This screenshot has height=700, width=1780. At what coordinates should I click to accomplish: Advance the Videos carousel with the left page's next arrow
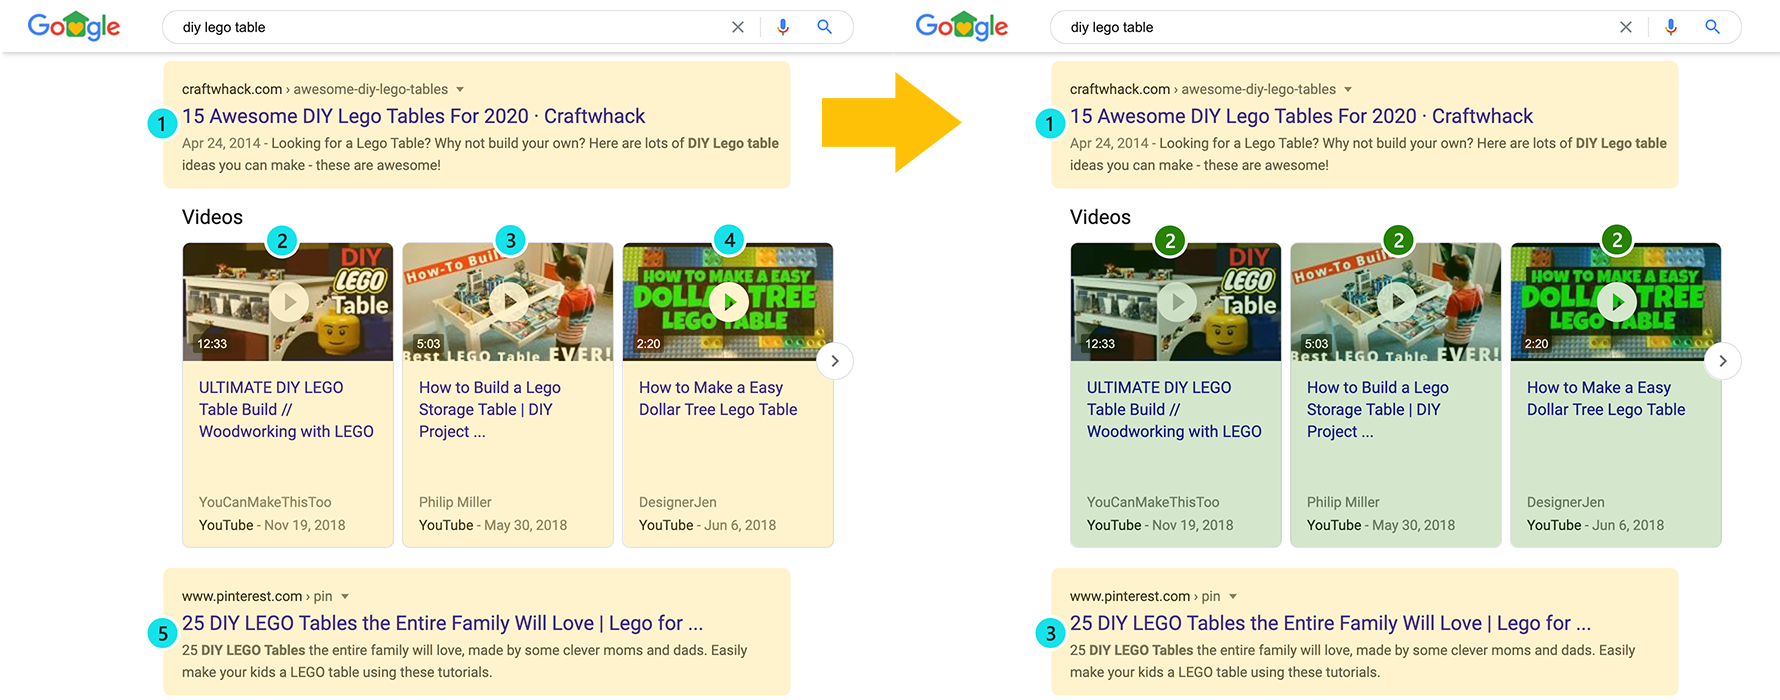click(x=835, y=361)
